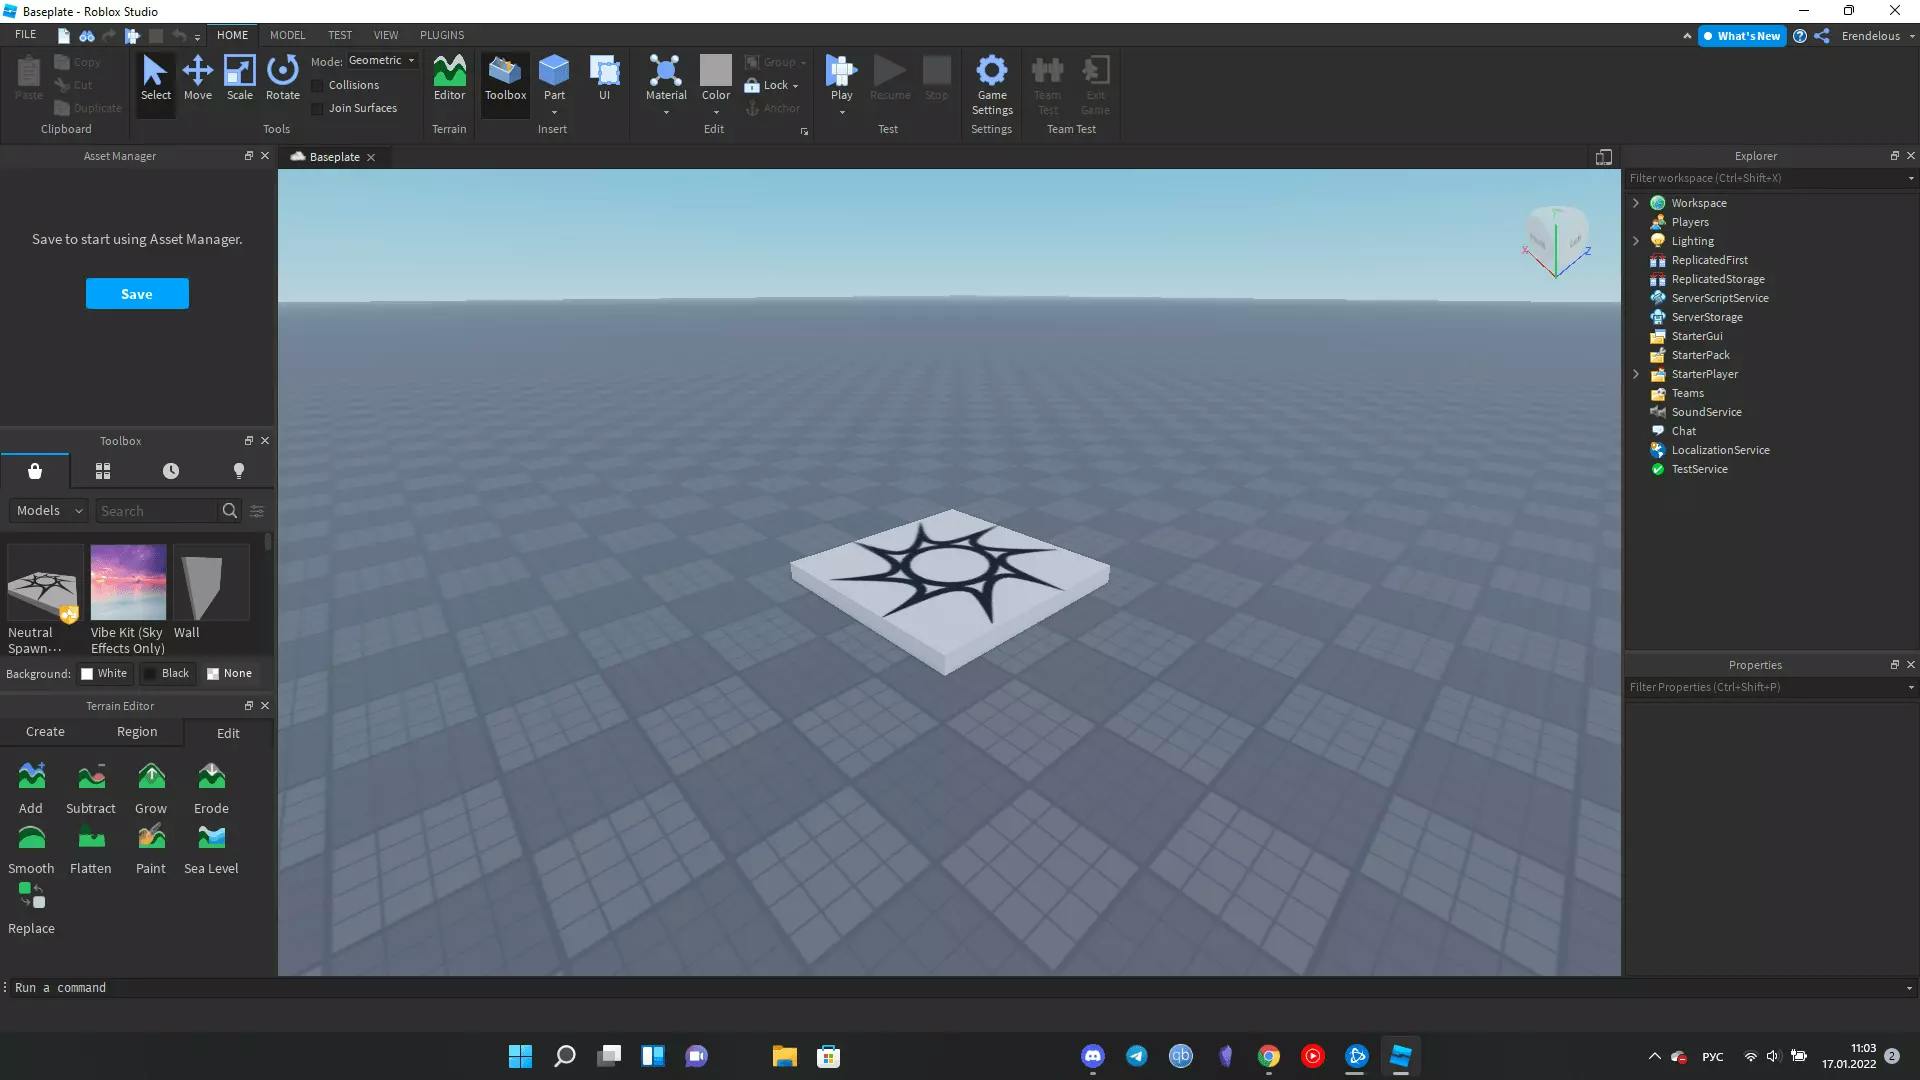This screenshot has width=1920, height=1080.
Task: Select the Move tool in toolbar
Action: 196,76
